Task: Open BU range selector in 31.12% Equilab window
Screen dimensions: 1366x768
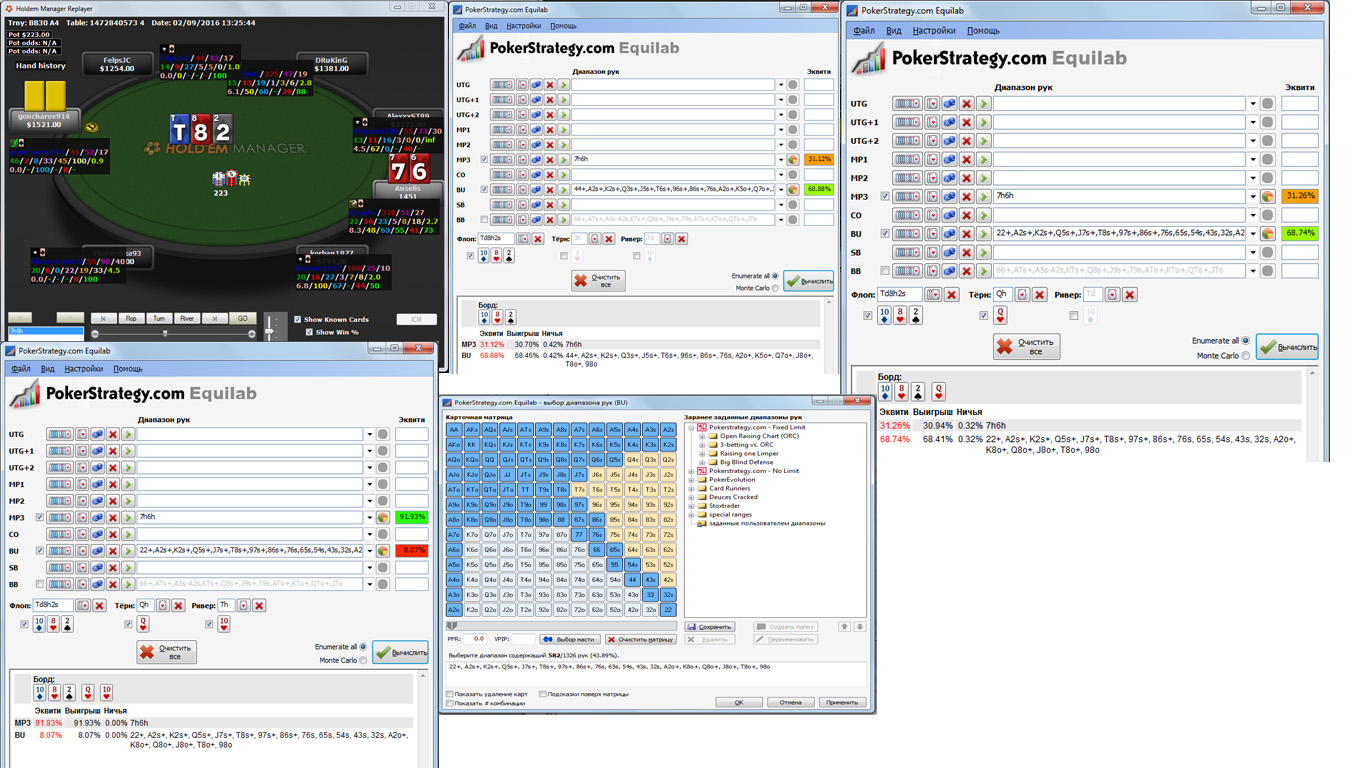Action: (x=502, y=189)
